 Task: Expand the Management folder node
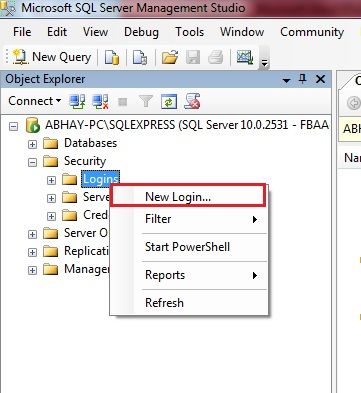click(32, 270)
